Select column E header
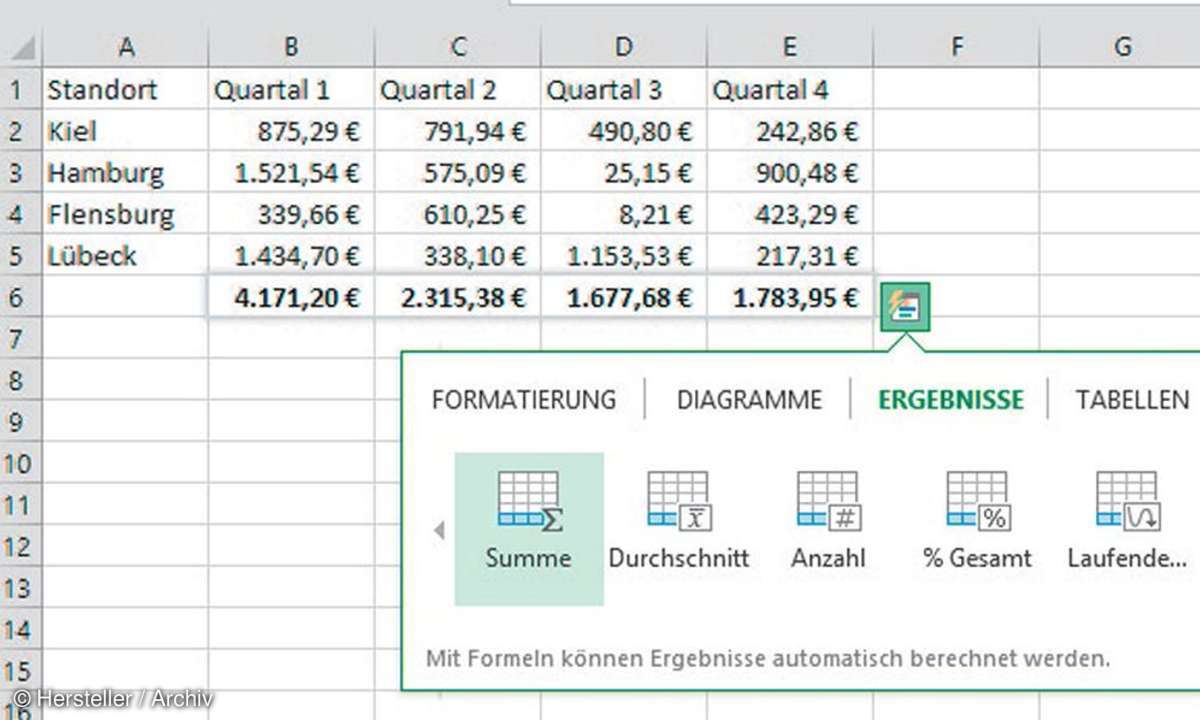Viewport: 1200px width, 720px height. (x=789, y=46)
